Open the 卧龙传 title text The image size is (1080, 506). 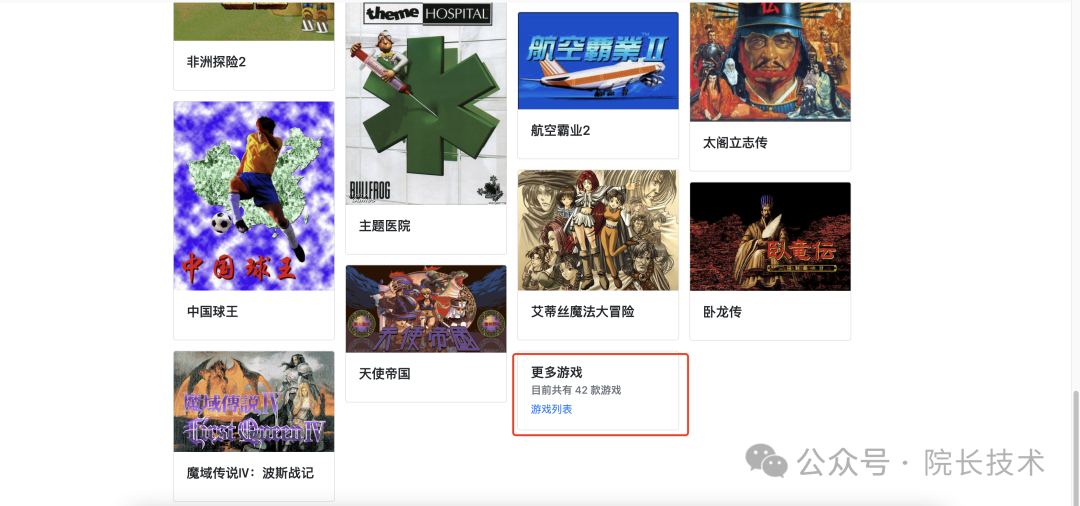[722, 312]
